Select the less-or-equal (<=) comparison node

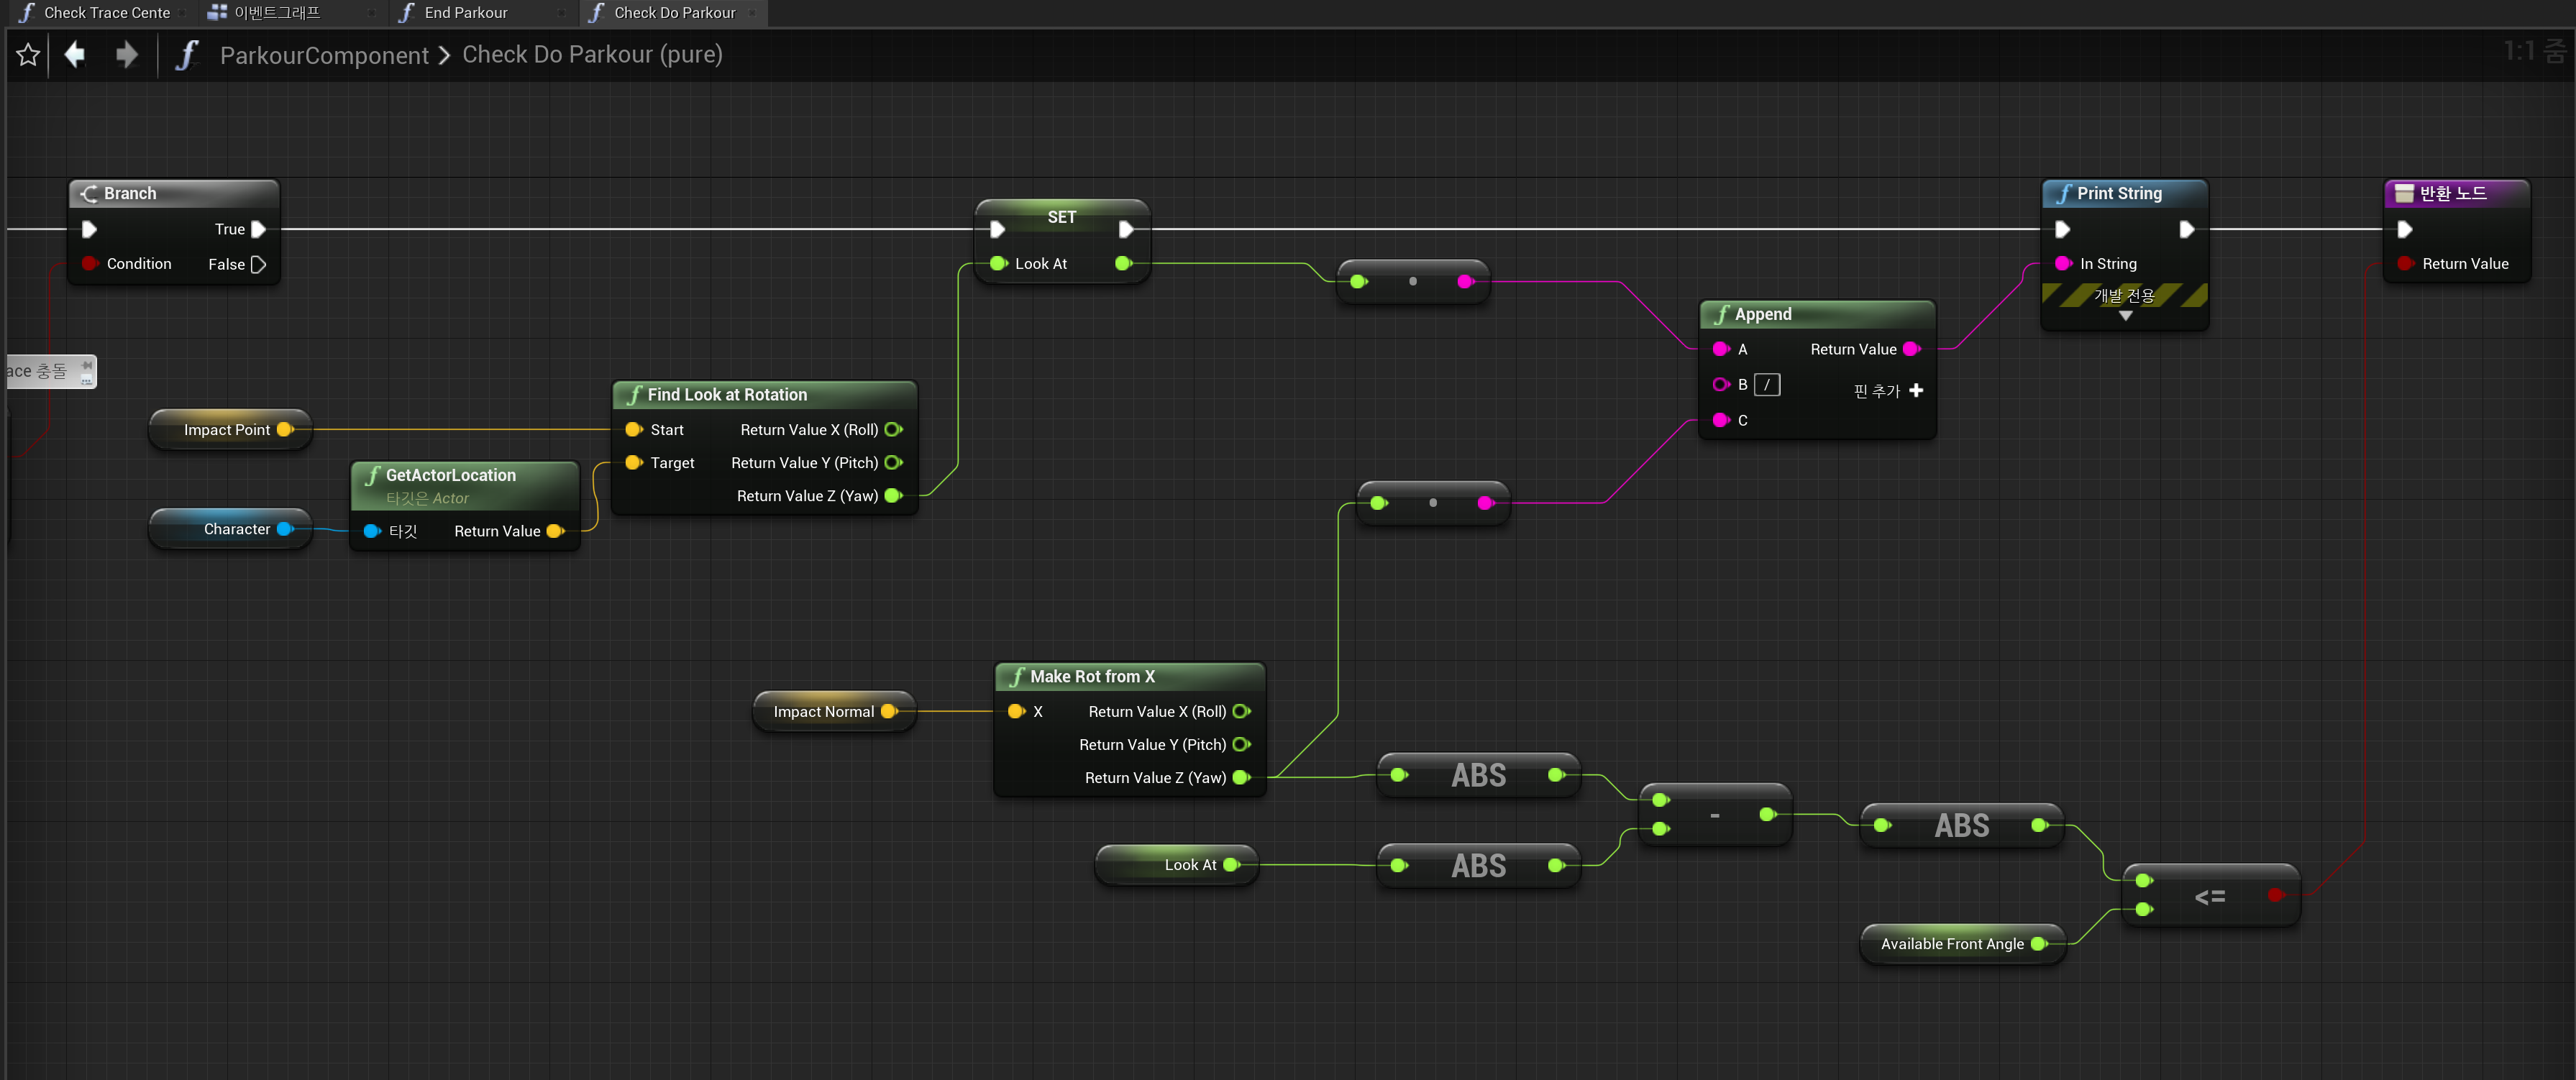(x=2210, y=896)
